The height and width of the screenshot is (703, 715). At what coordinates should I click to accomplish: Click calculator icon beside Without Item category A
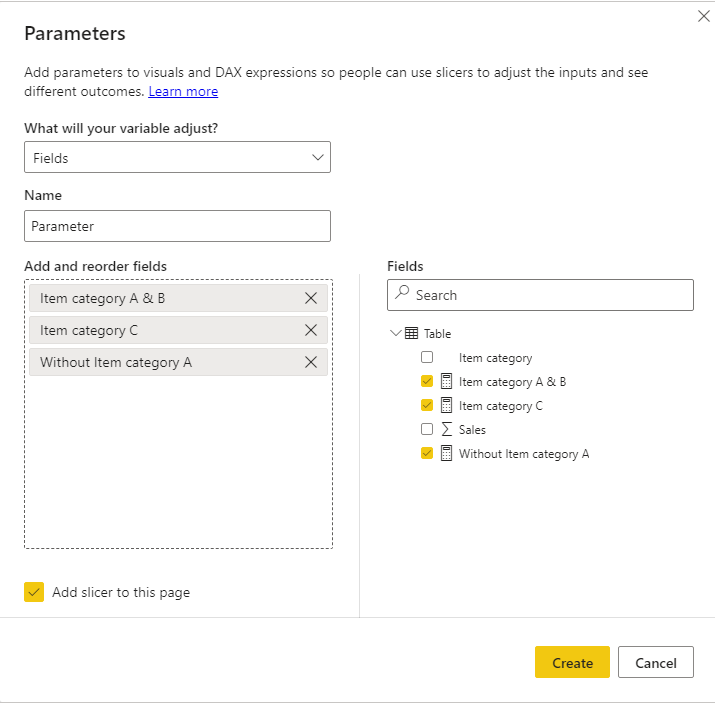(446, 453)
